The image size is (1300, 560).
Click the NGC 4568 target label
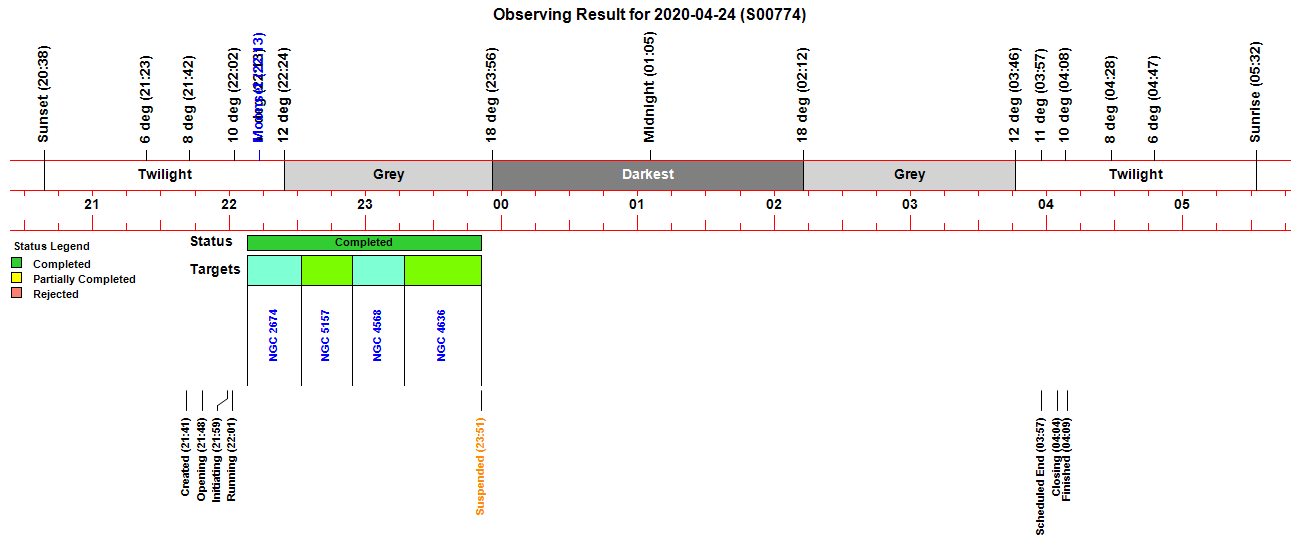(x=377, y=335)
